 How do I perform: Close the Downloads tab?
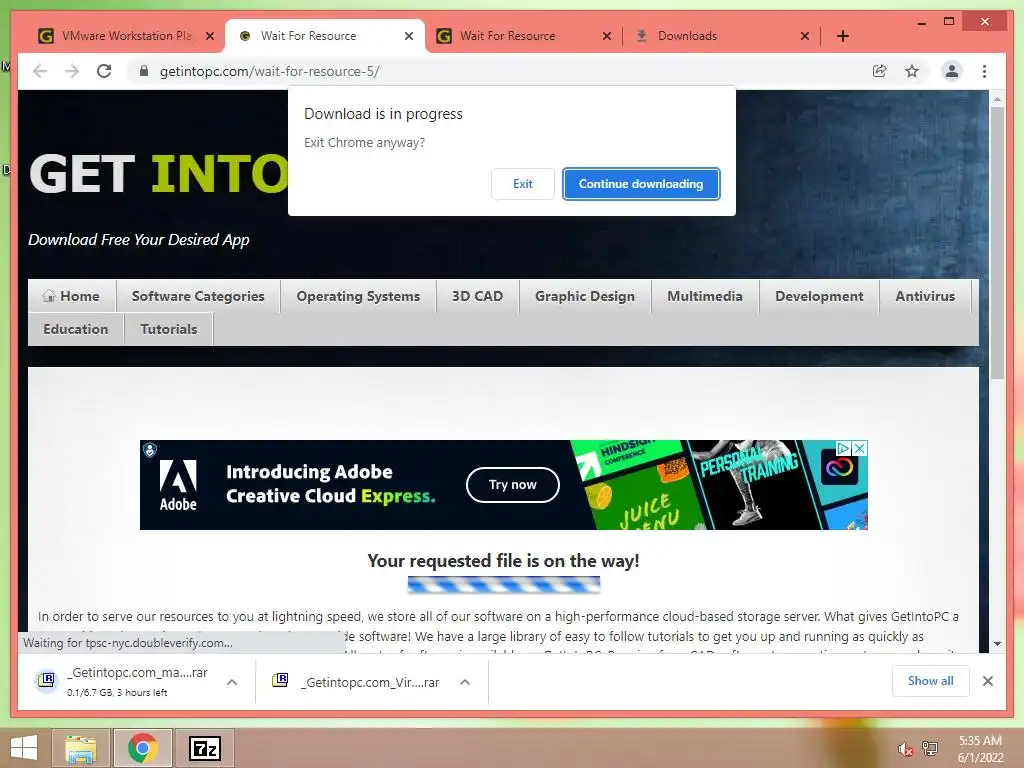tap(805, 36)
